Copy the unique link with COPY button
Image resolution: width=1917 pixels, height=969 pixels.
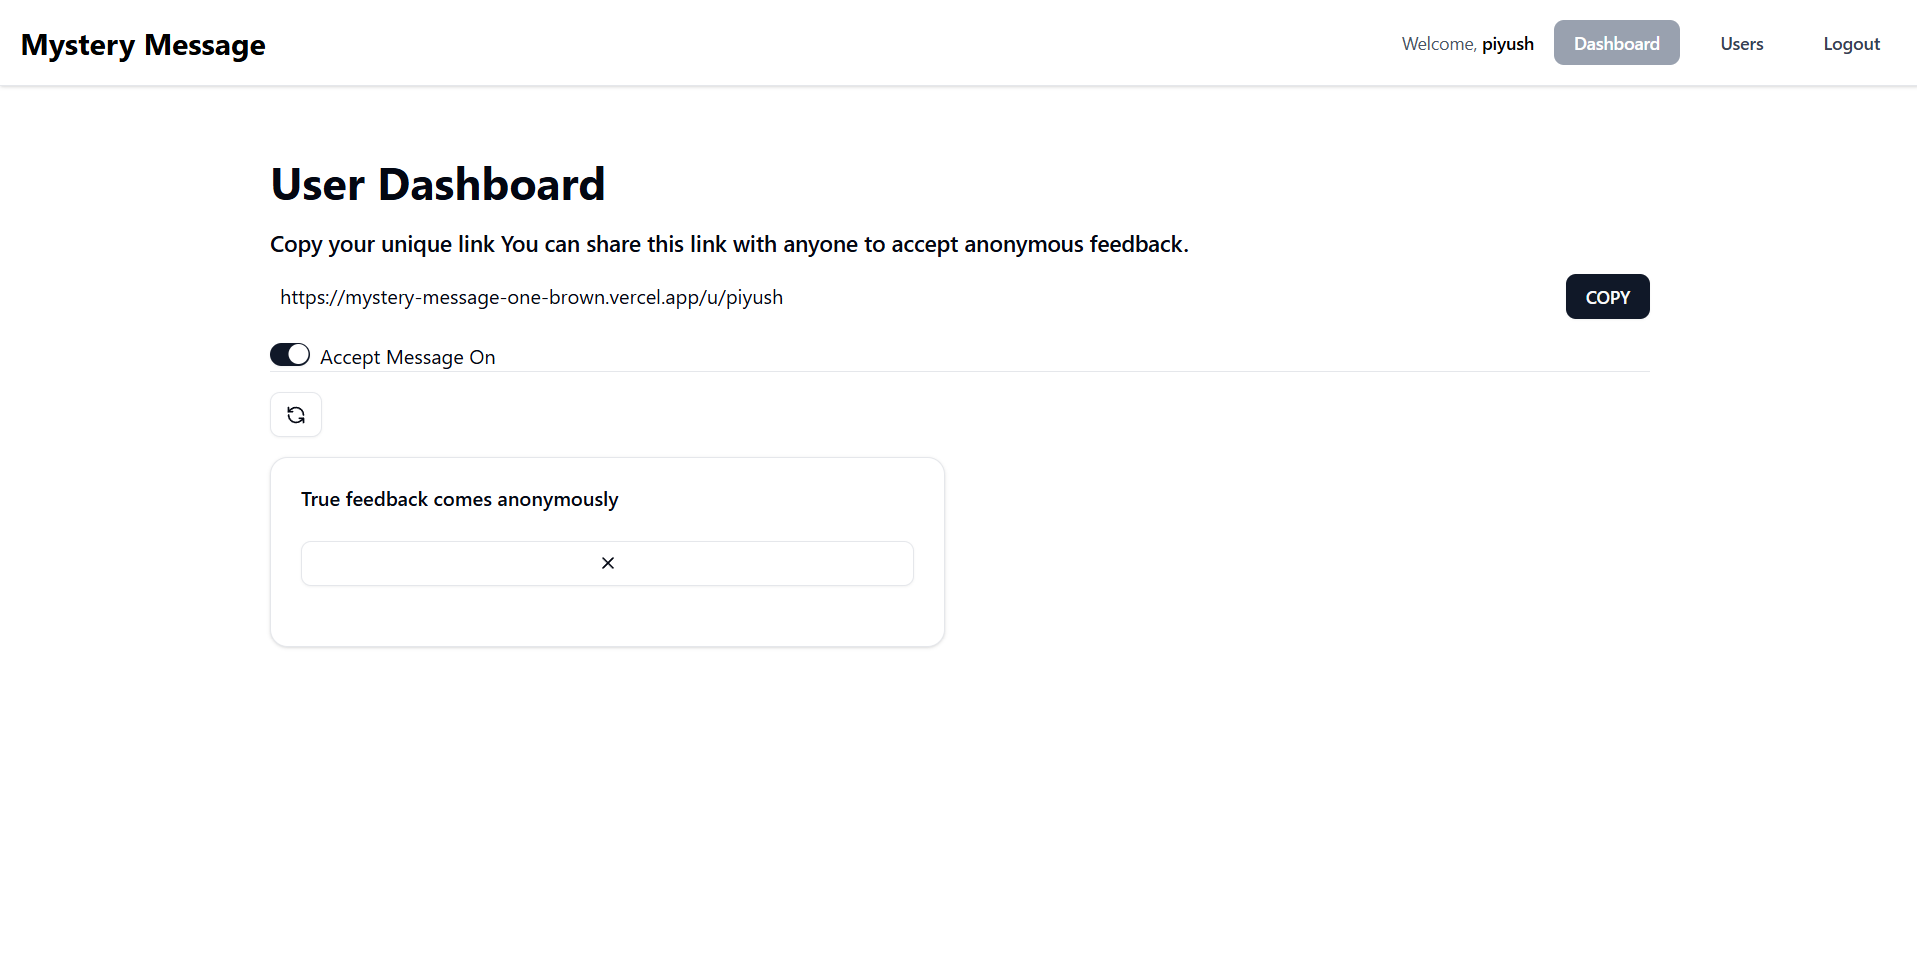click(x=1607, y=297)
